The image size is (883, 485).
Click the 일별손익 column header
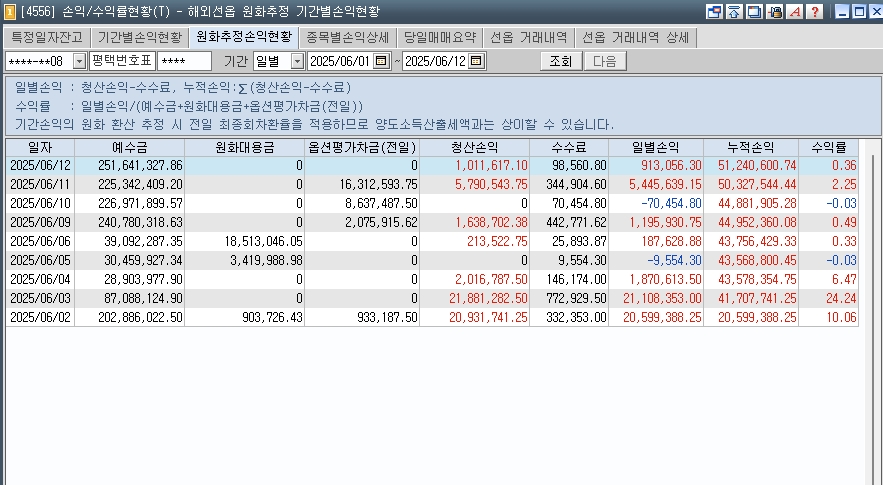click(x=655, y=148)
